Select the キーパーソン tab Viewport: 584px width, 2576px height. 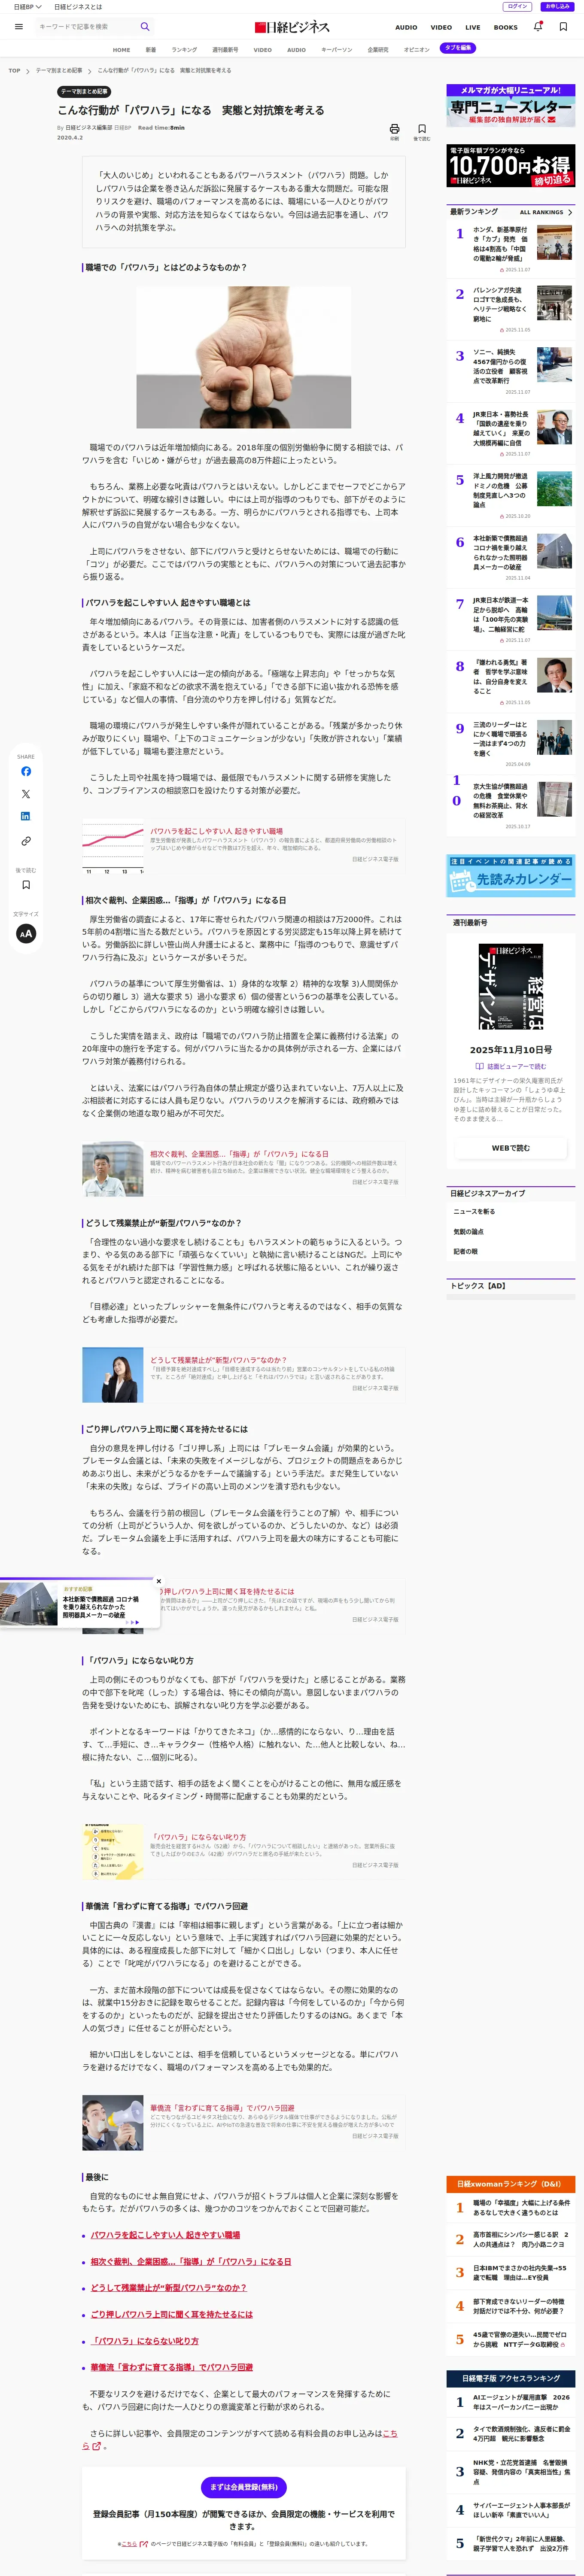click(x=337, y=49)
